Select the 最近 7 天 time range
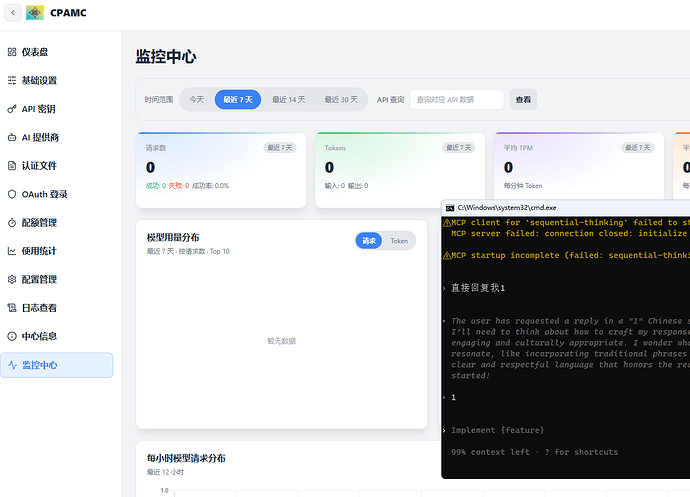Image resolution: width=690 pixels, height=497 pixels. (x=238, y=99)
